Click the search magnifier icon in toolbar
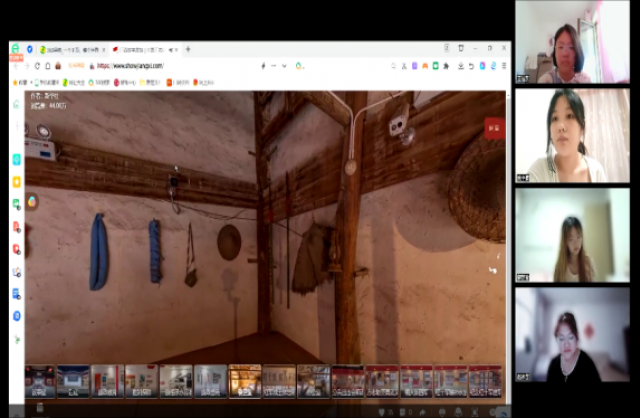Image resolution: width=640 pixels, height=418 pixels. (x=393, y=66)
